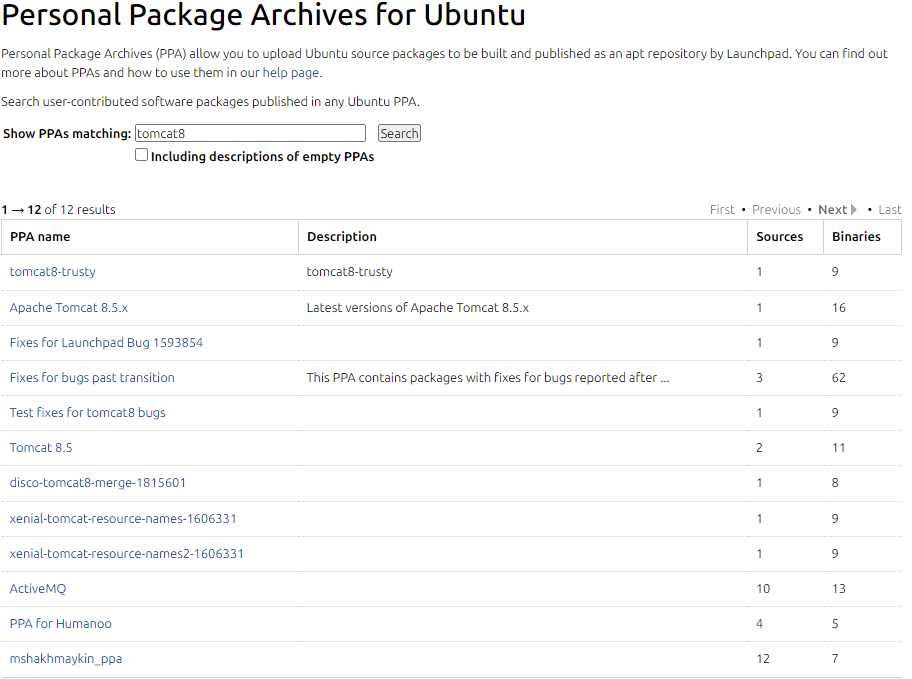Open the Apache Tomcat 8.5.x PPA
This screenshot has height=679, width=912.
tap(69, 308)
